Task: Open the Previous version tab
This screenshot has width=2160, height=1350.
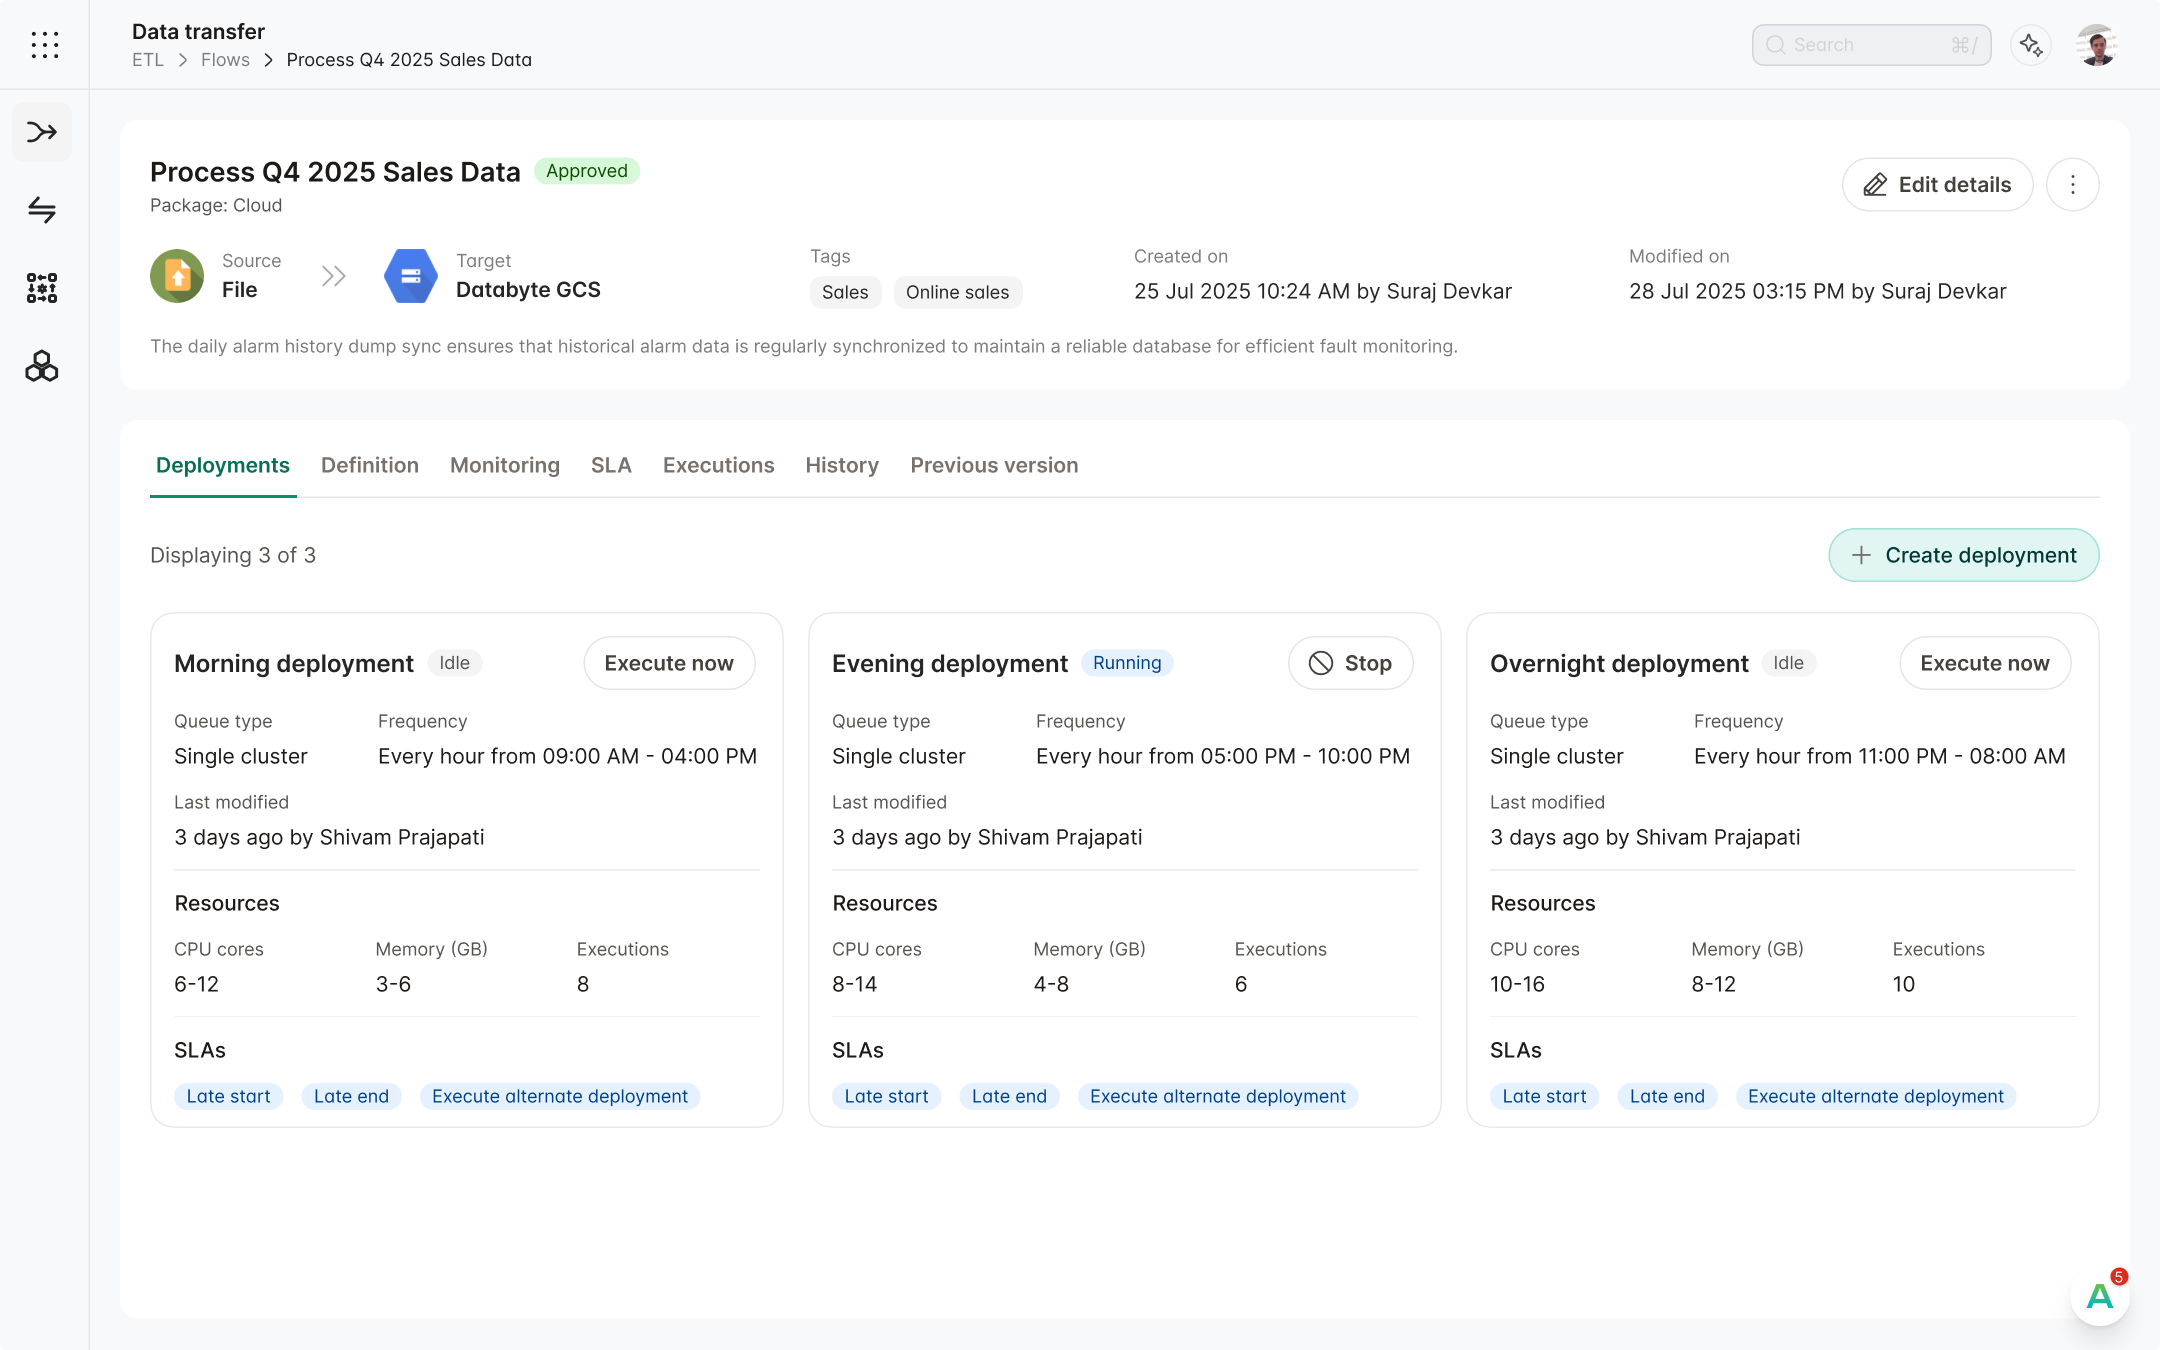Action: click(x=994, y=465)
